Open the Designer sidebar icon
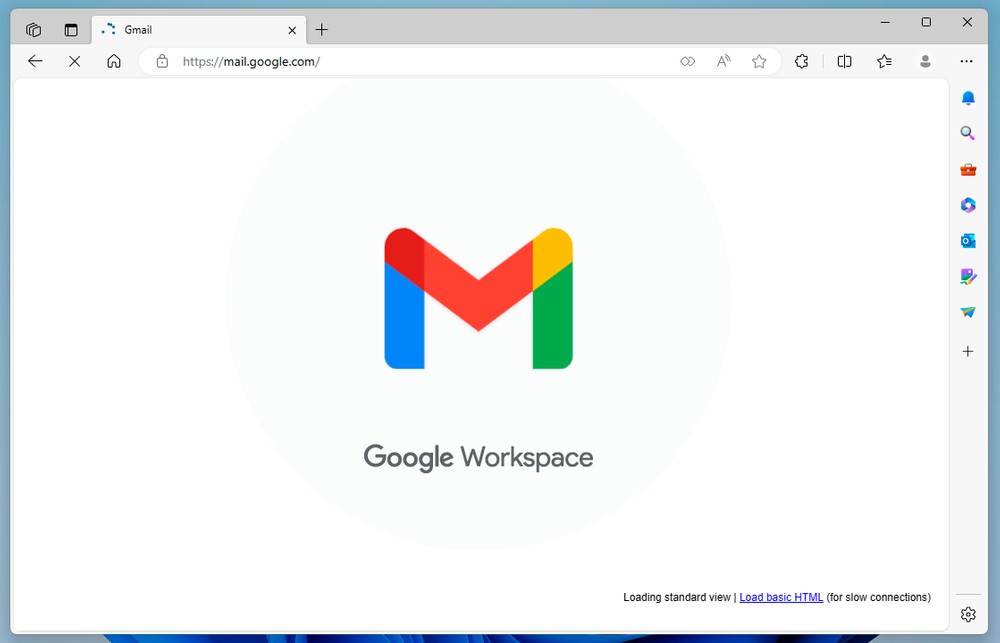1000x643 pixels. click(x=968, y=276)
